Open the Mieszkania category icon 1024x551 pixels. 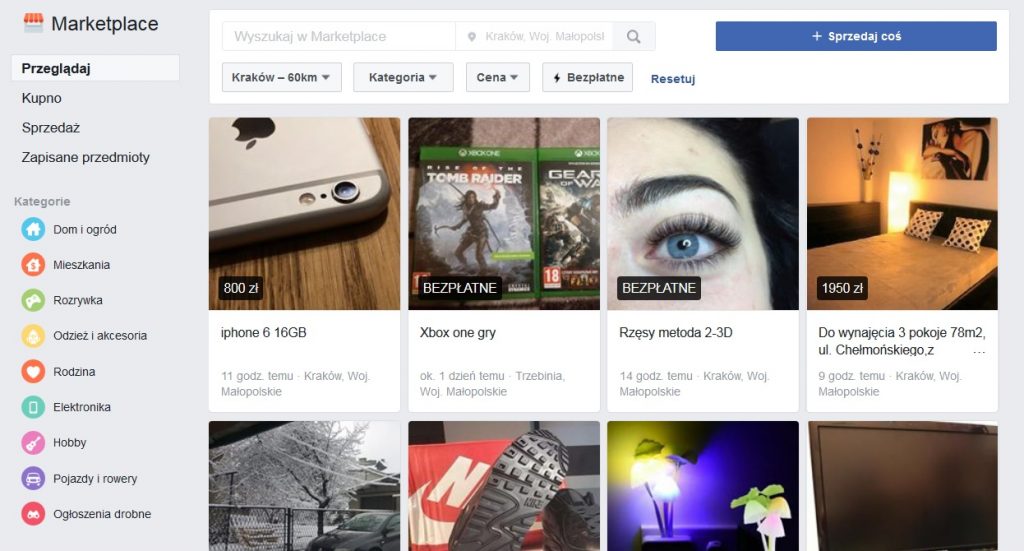click(33, 264)
